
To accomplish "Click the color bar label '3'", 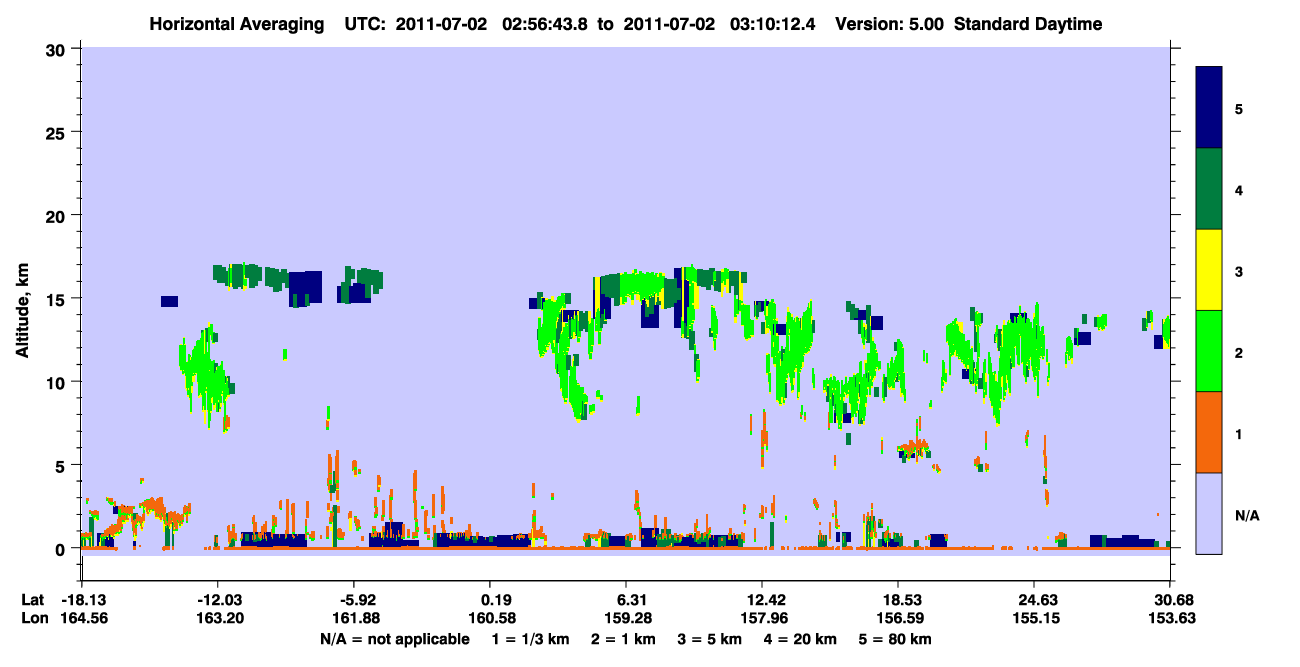I will tap(1238, 270).
